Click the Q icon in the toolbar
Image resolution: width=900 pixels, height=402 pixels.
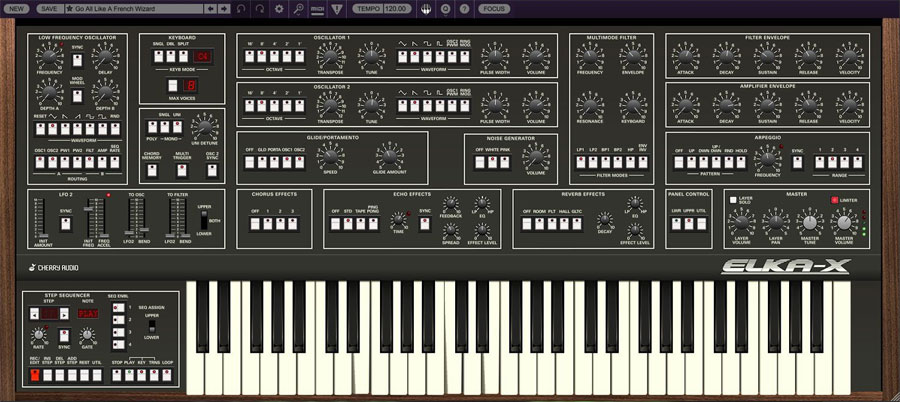pos(445,9)
